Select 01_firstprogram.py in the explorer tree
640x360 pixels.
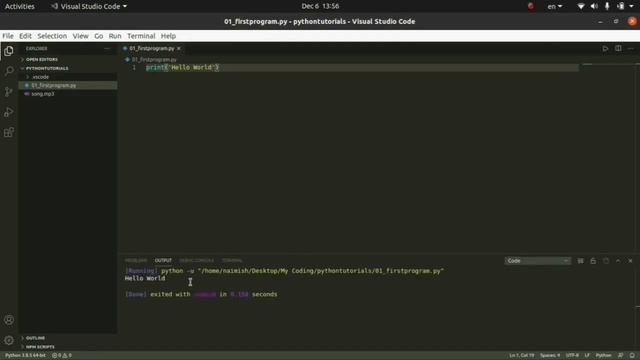68,85
